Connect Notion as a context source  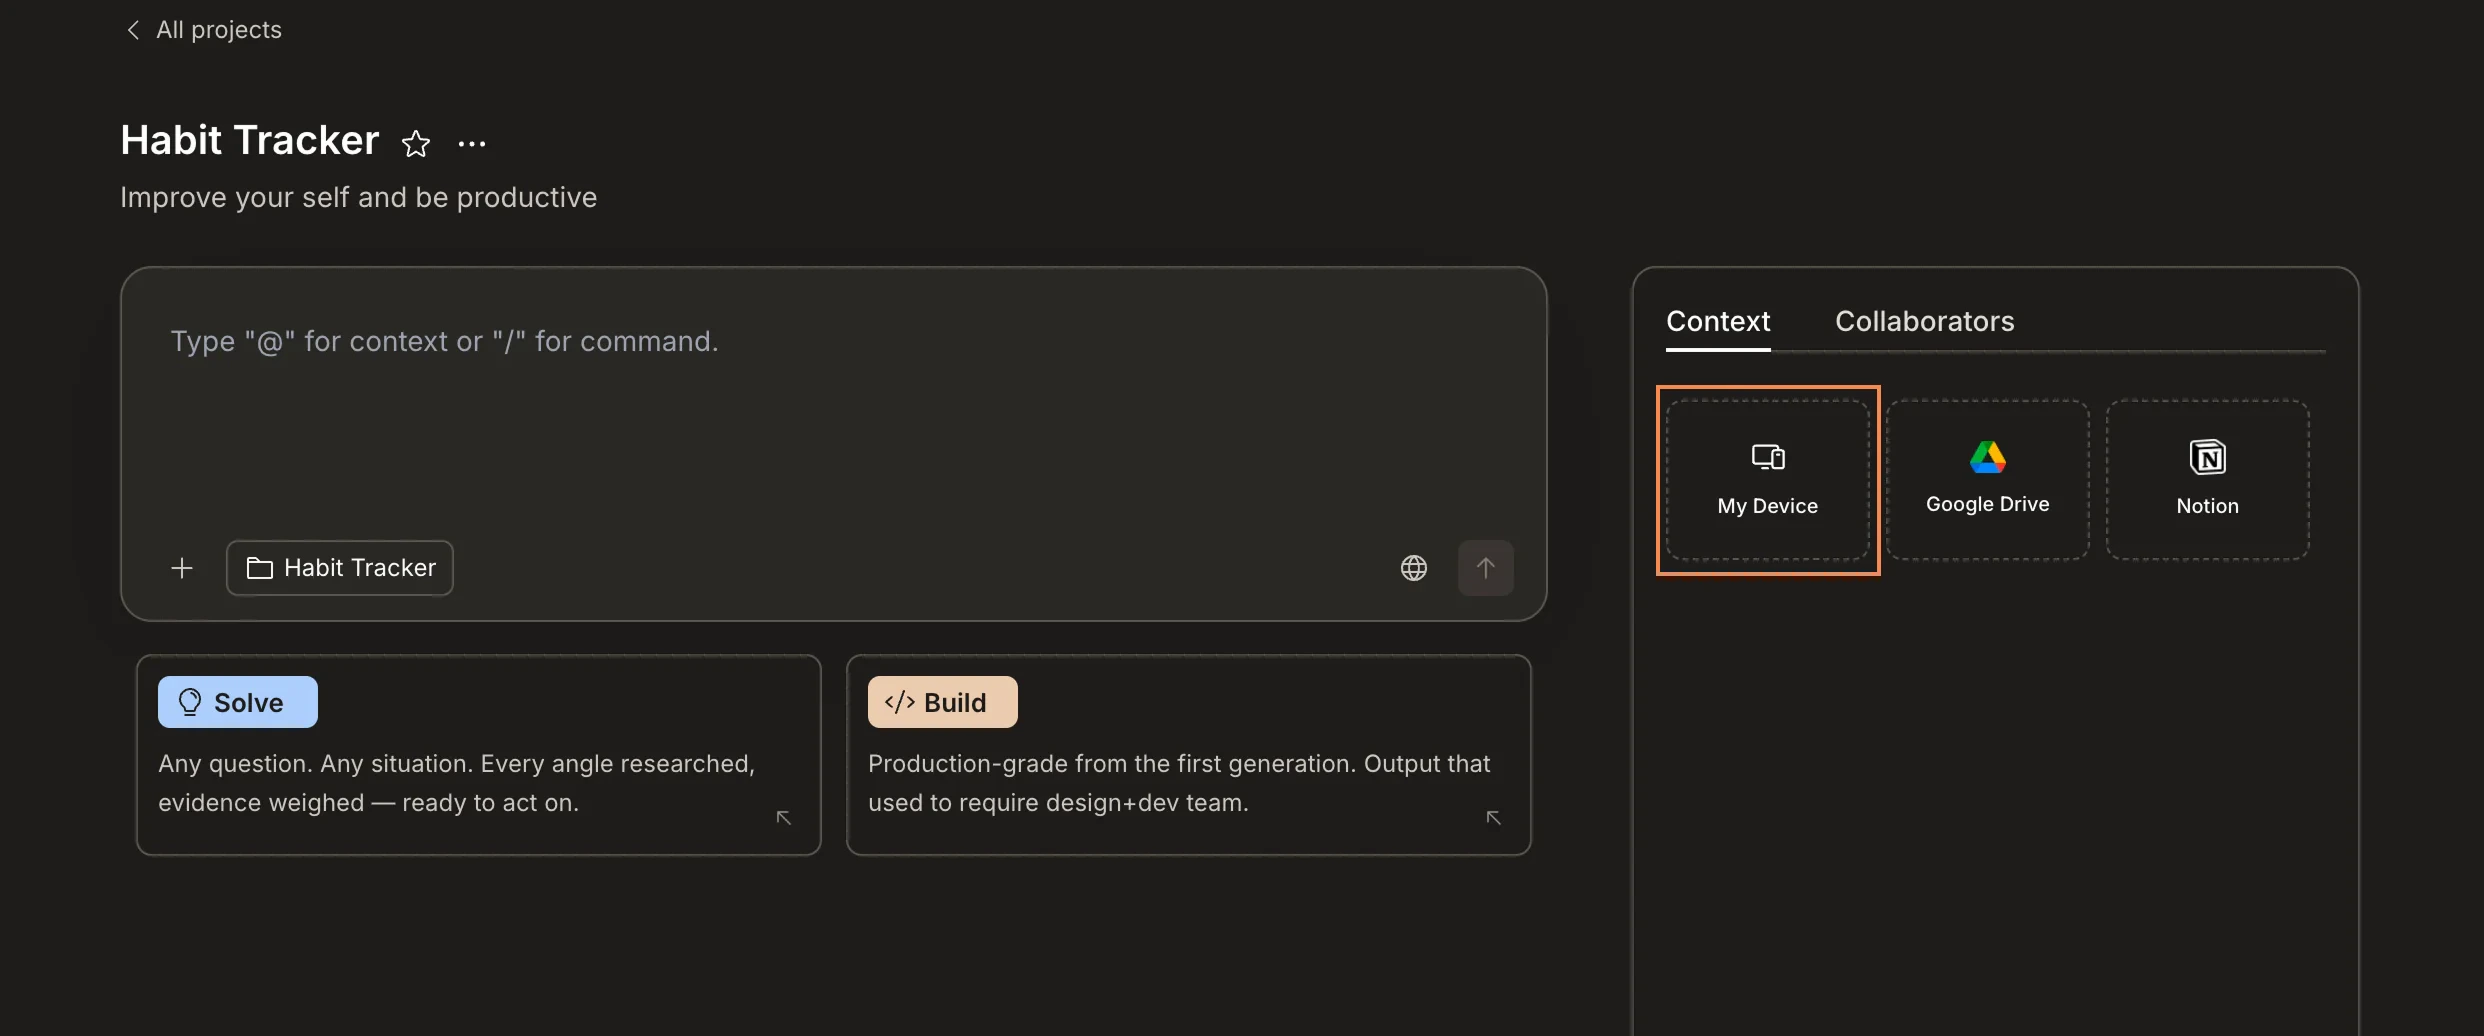pyautogui.click(x=2207, y=478)
